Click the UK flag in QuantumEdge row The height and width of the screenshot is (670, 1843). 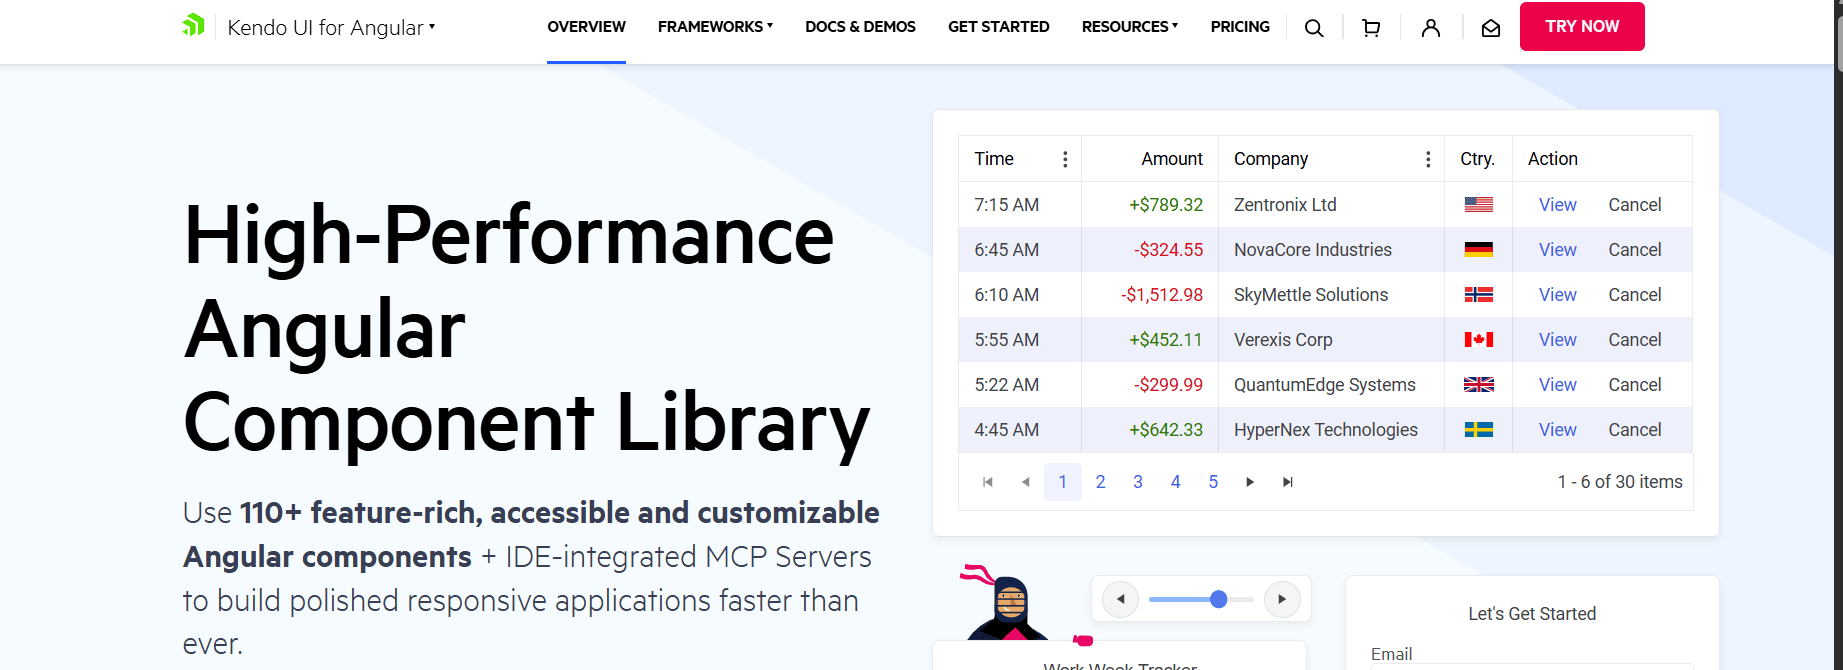1479,385
